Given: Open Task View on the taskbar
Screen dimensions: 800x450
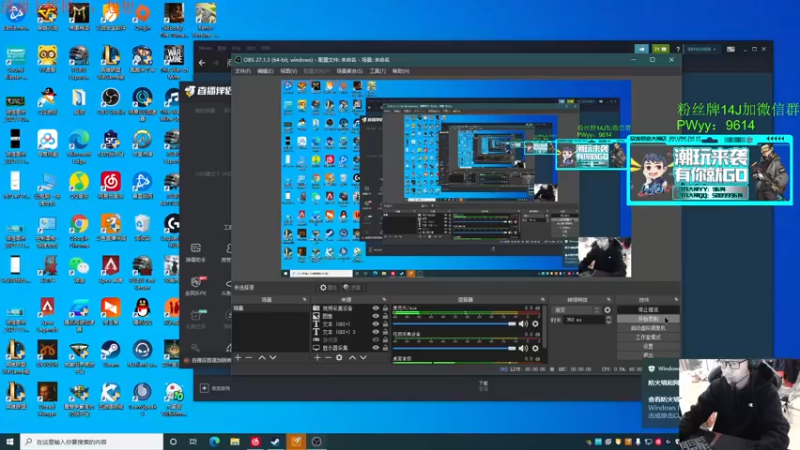Looking at the screenshot, I should (193, 441).
